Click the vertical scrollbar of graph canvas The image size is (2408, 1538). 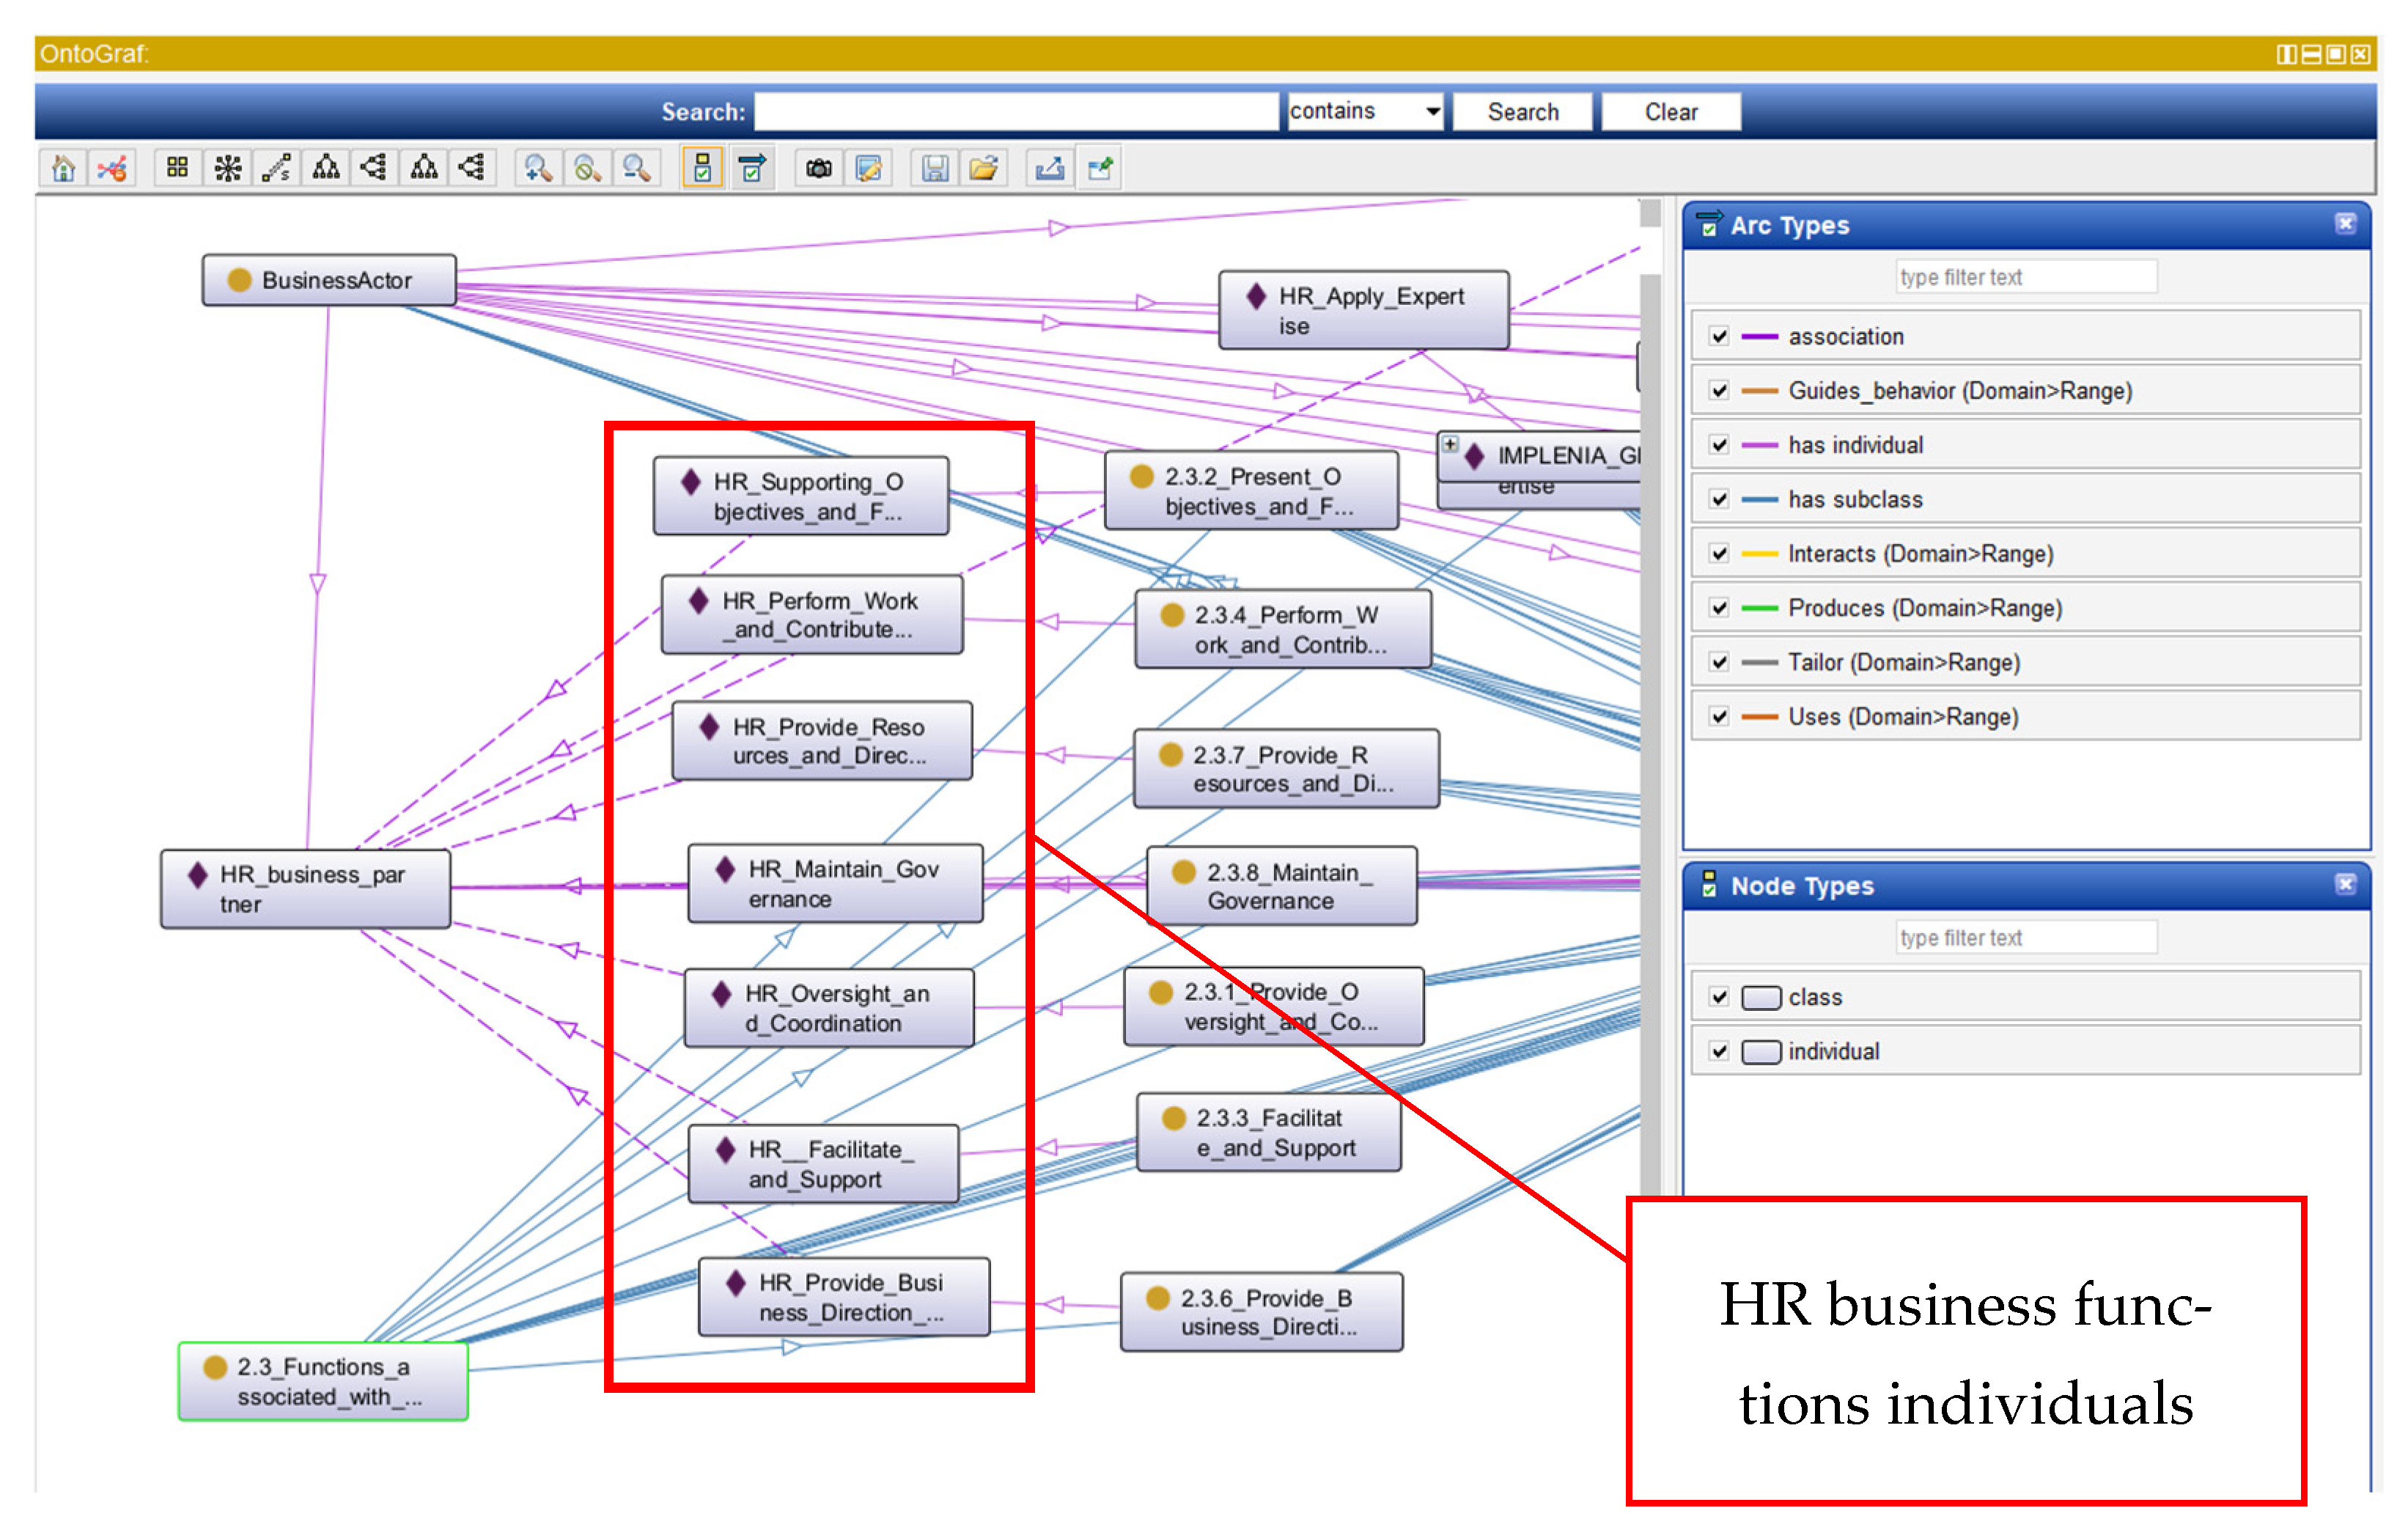1650,700
